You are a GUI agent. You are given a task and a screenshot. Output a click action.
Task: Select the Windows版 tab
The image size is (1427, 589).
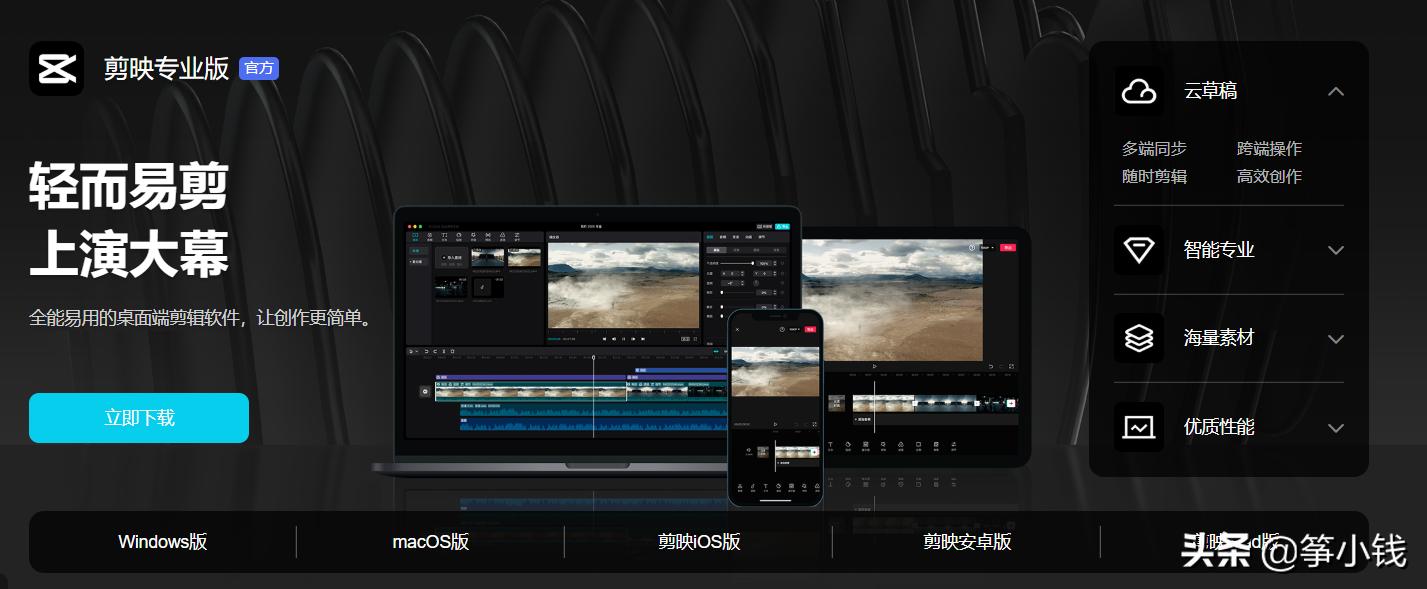163,542
